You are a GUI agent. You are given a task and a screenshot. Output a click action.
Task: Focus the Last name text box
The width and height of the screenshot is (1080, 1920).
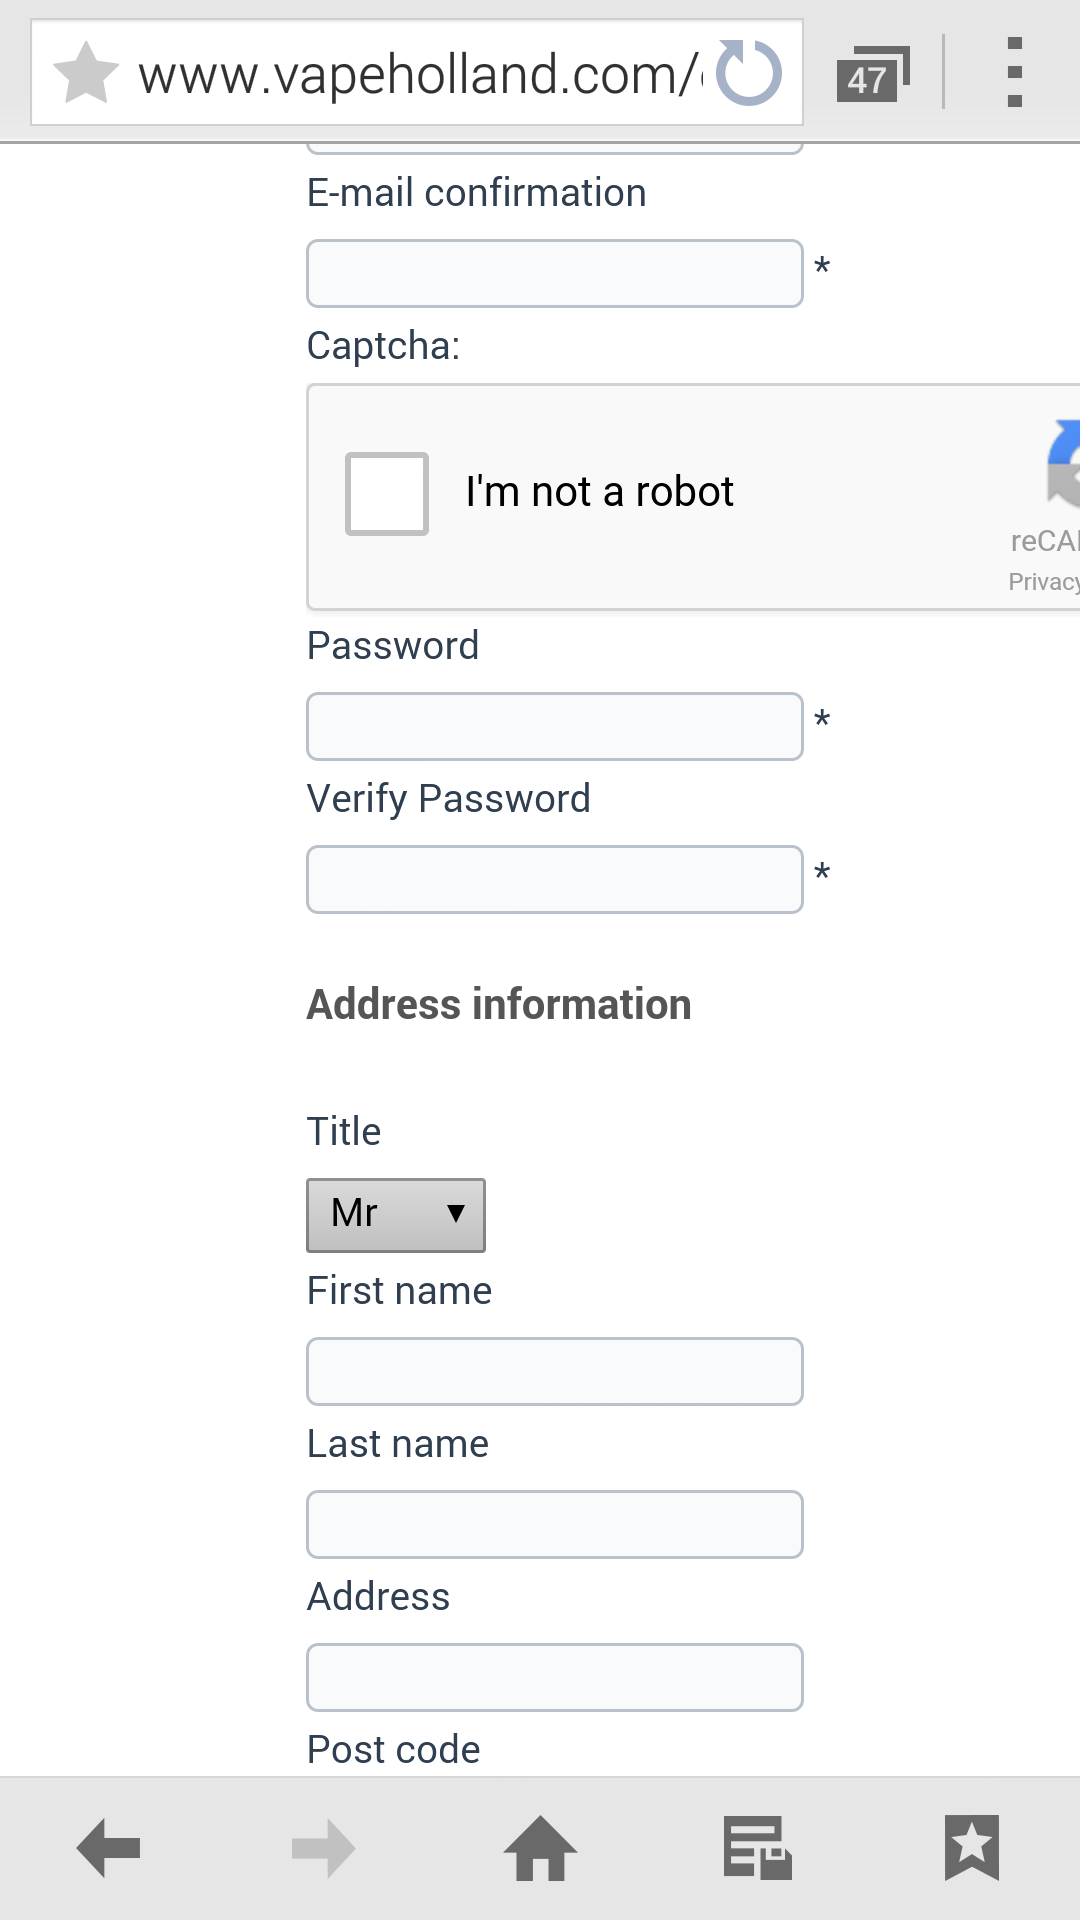coord(554,1524)
